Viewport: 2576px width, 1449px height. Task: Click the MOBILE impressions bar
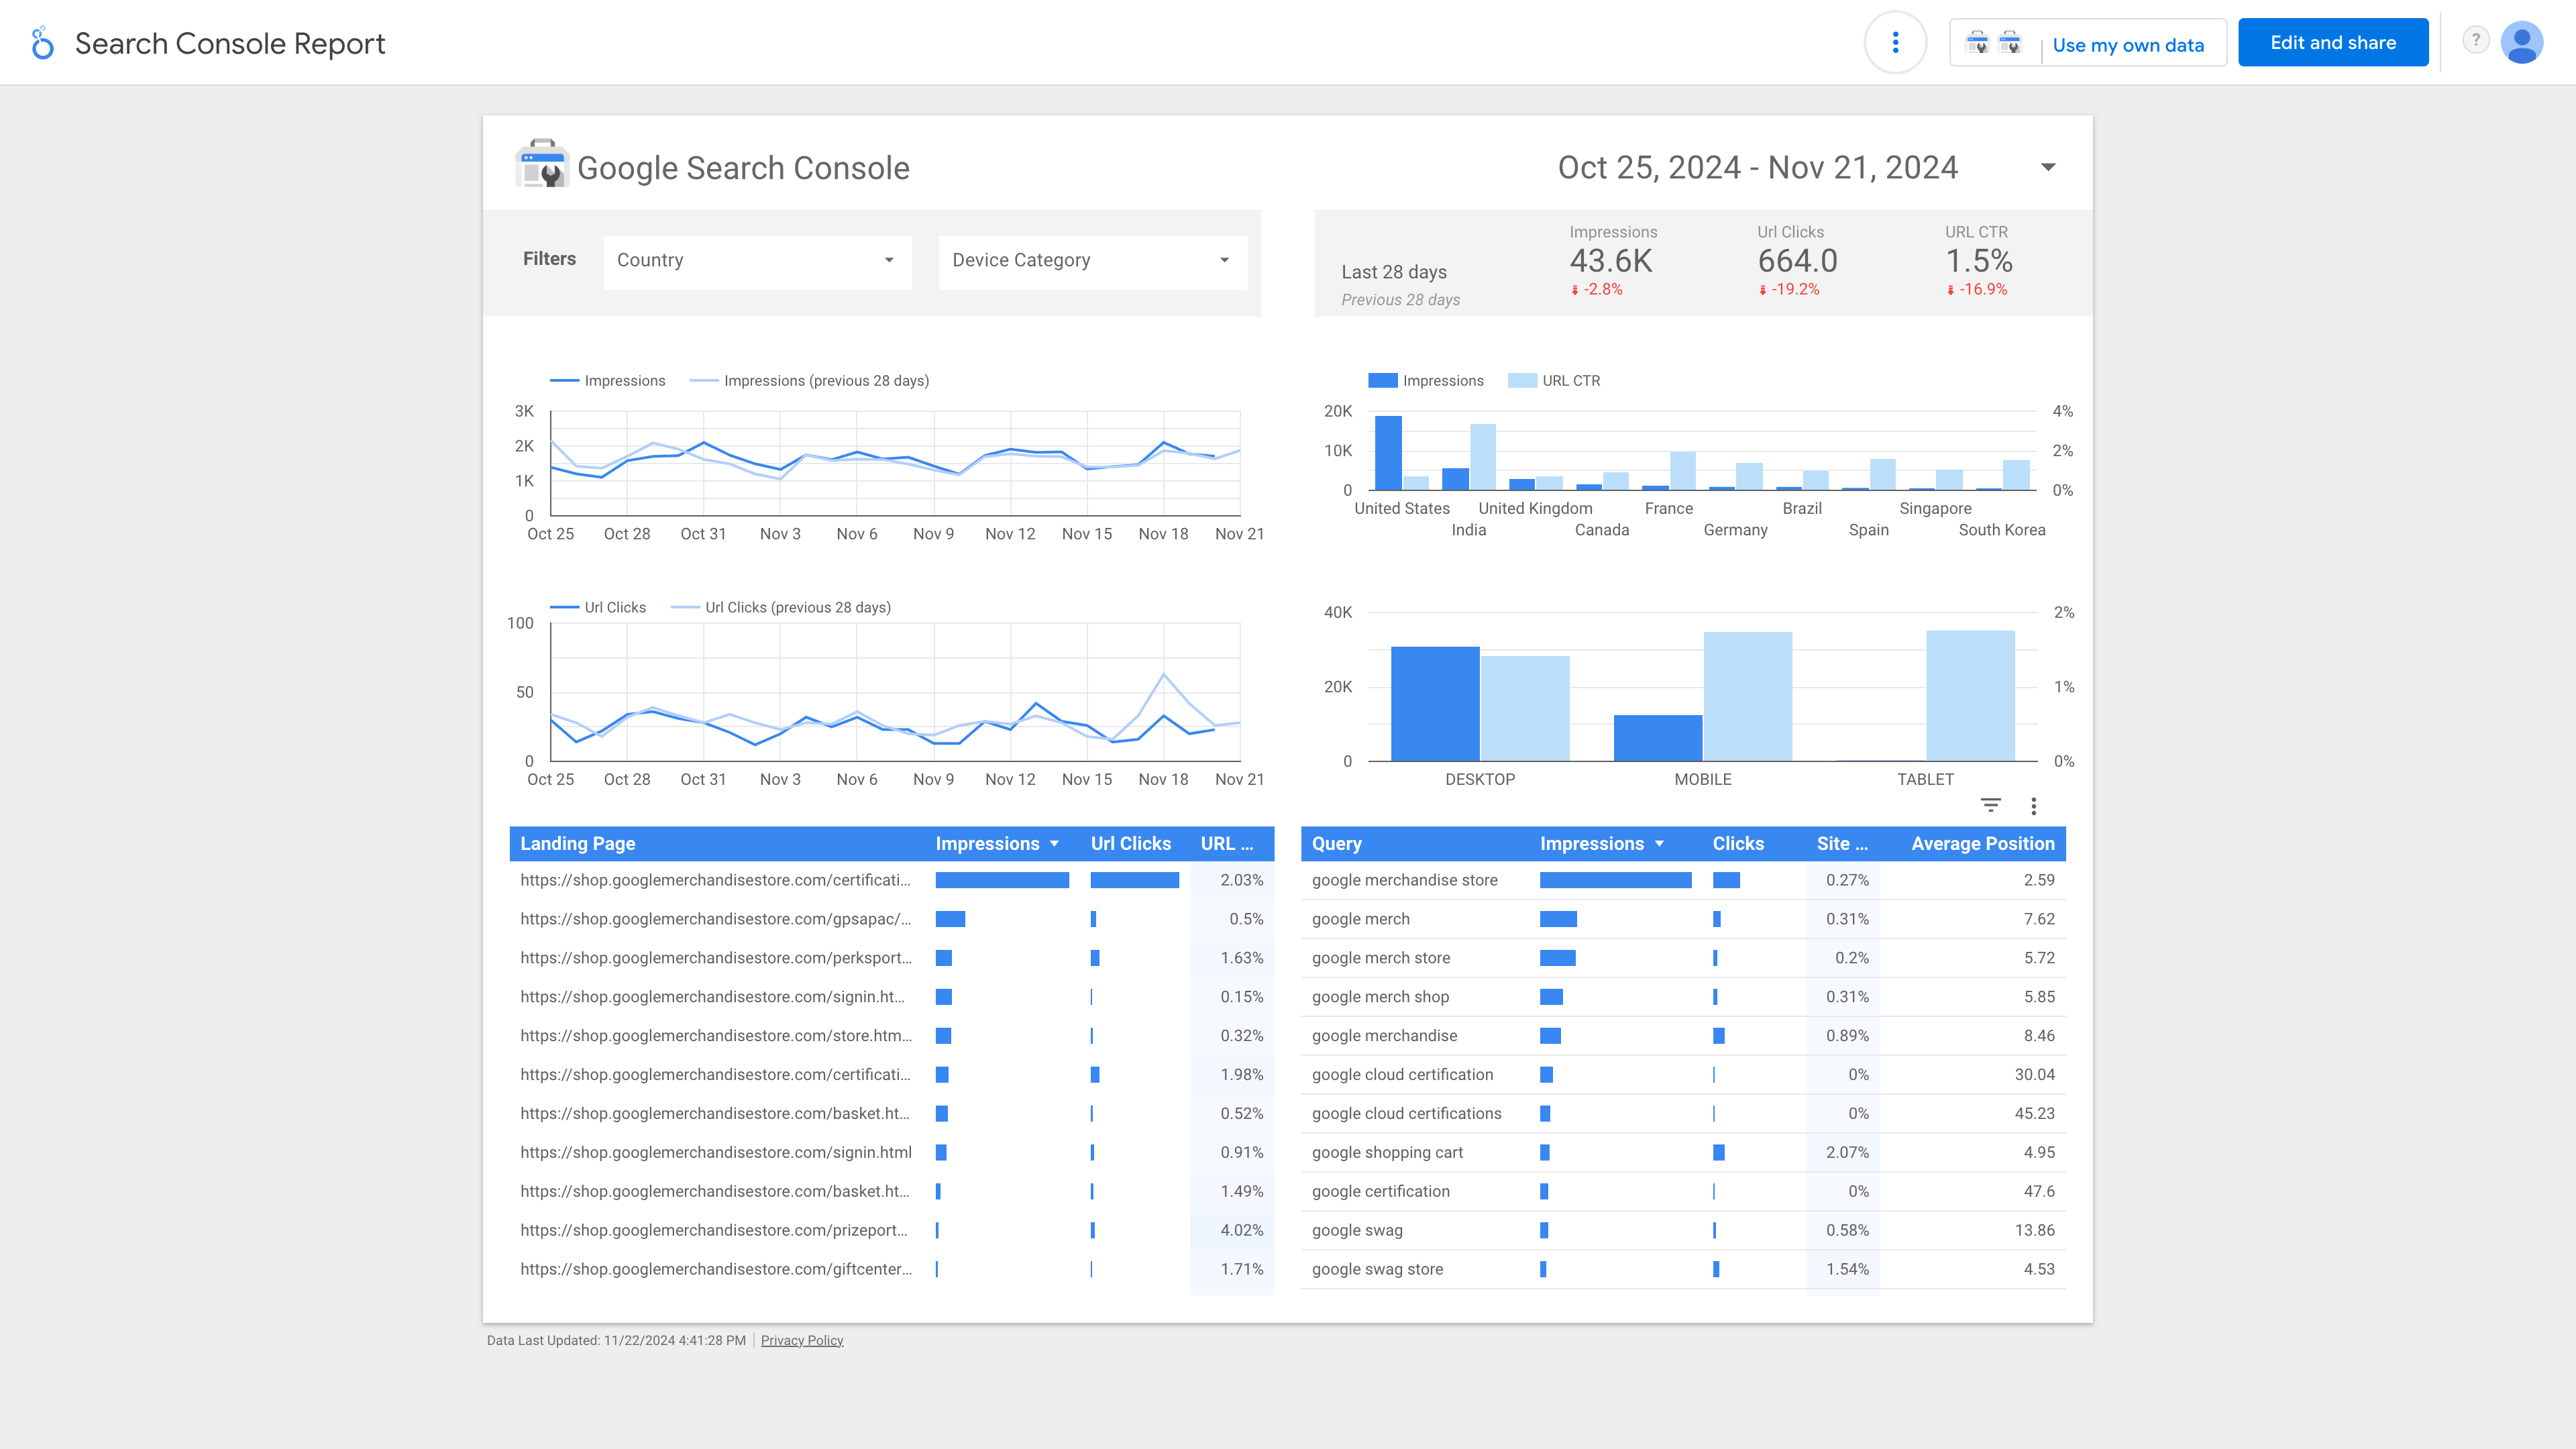click(x=1657, y=738)
